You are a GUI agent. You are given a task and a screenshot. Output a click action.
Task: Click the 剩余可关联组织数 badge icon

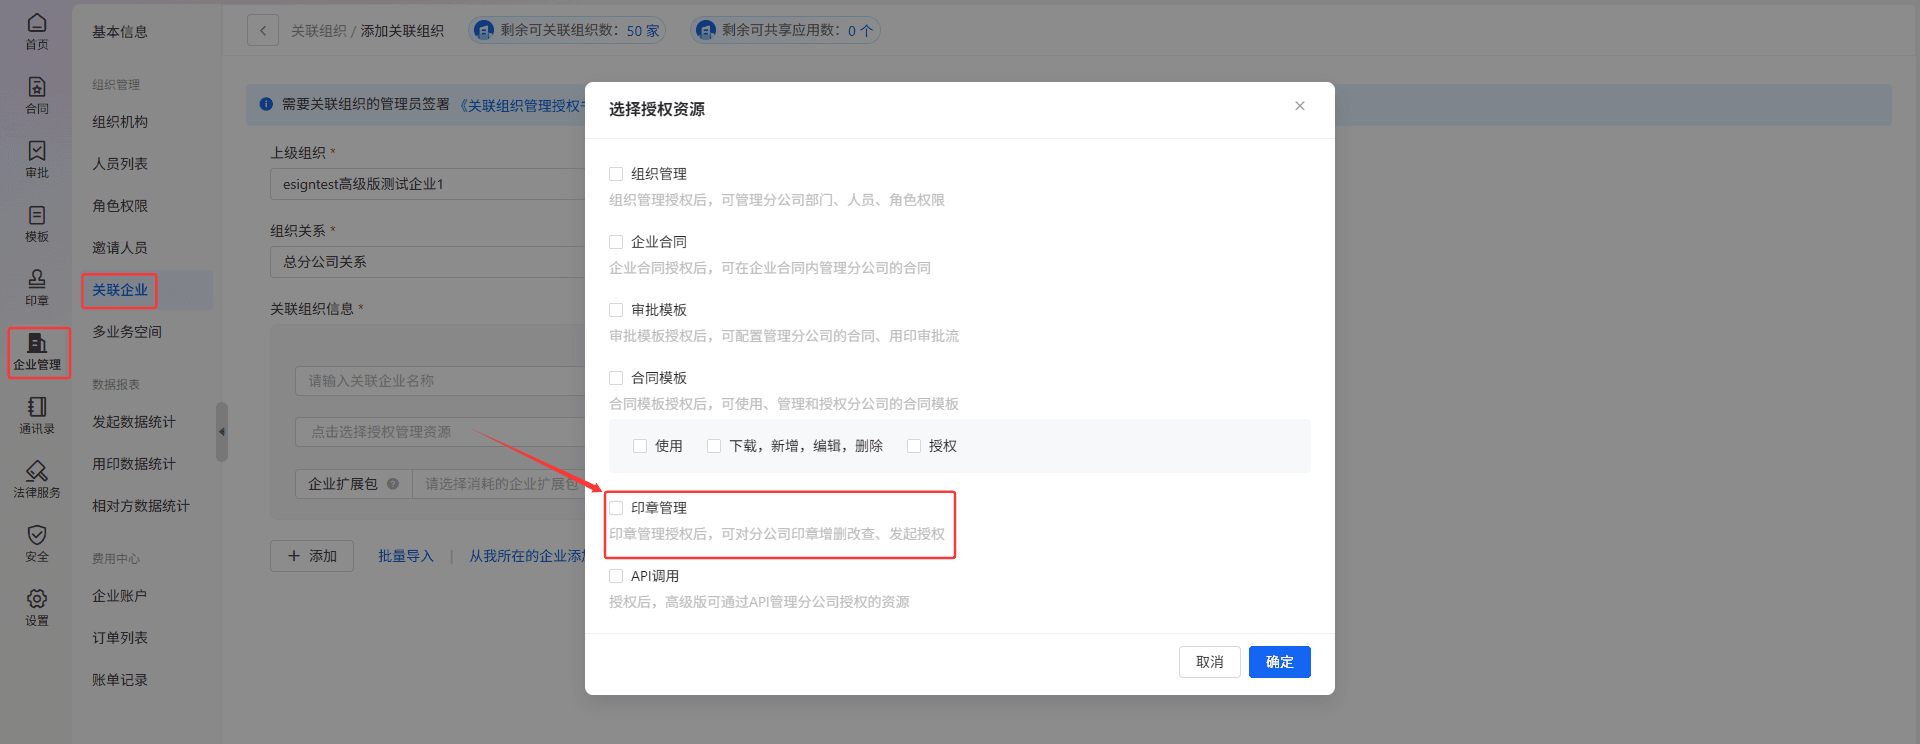(484, 30)
